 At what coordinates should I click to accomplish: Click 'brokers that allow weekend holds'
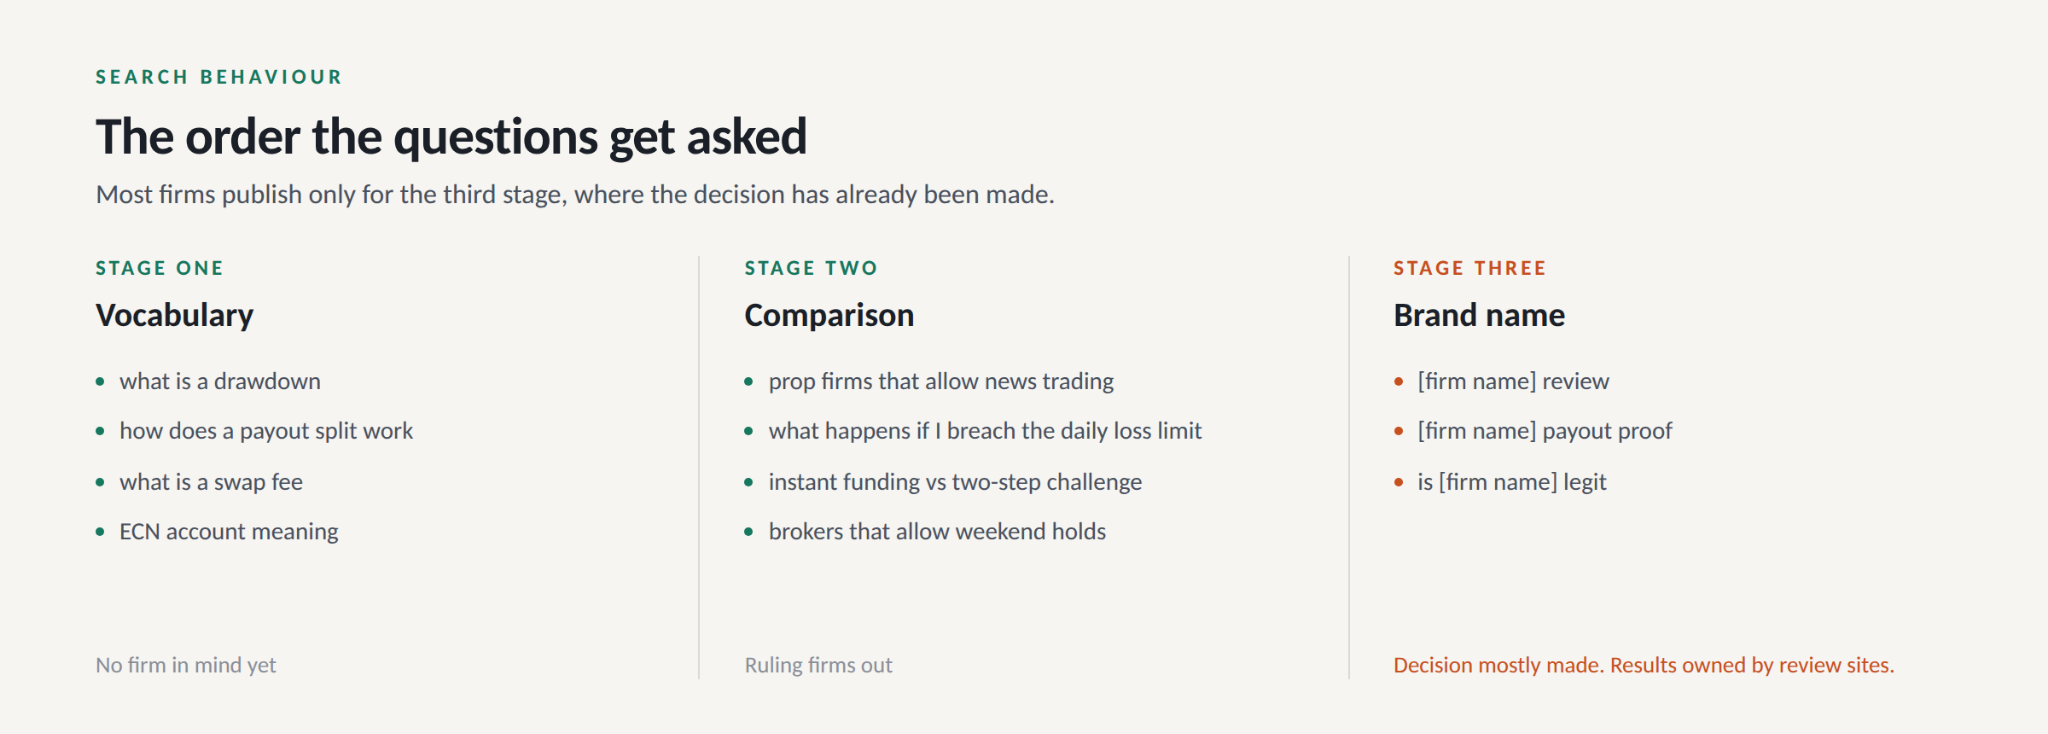(937, 532)
